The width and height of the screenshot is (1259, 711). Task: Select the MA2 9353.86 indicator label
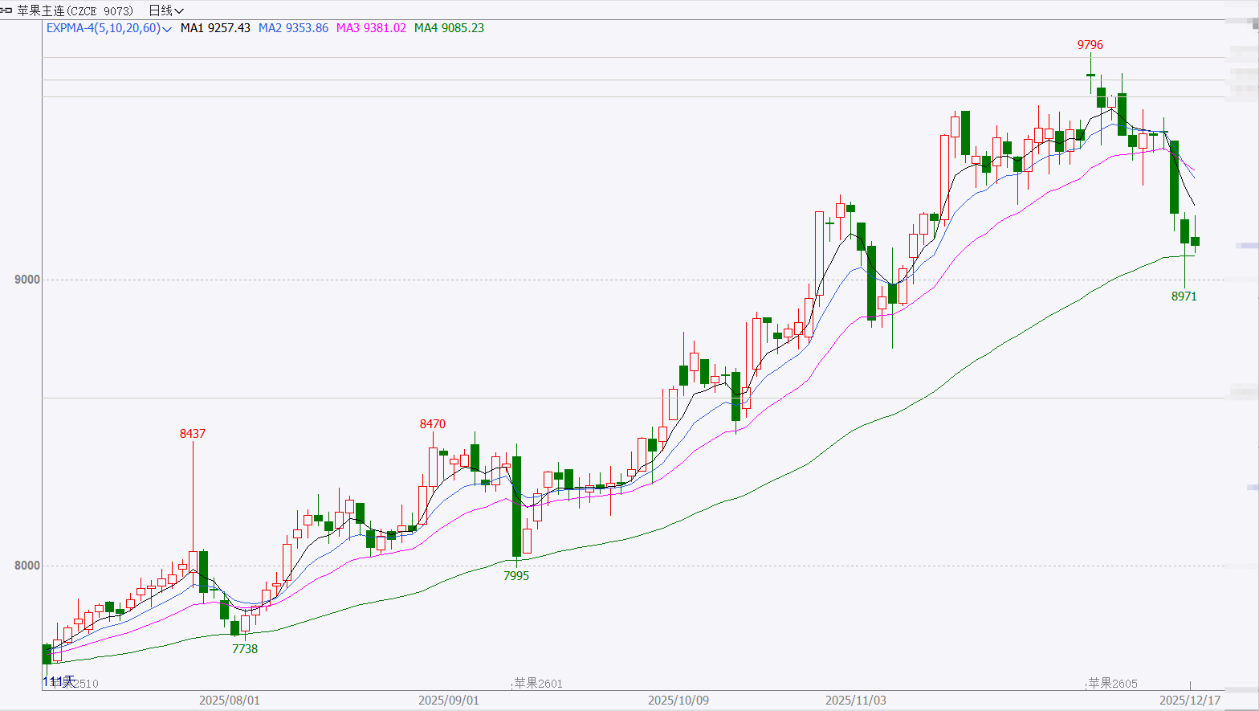293,28
